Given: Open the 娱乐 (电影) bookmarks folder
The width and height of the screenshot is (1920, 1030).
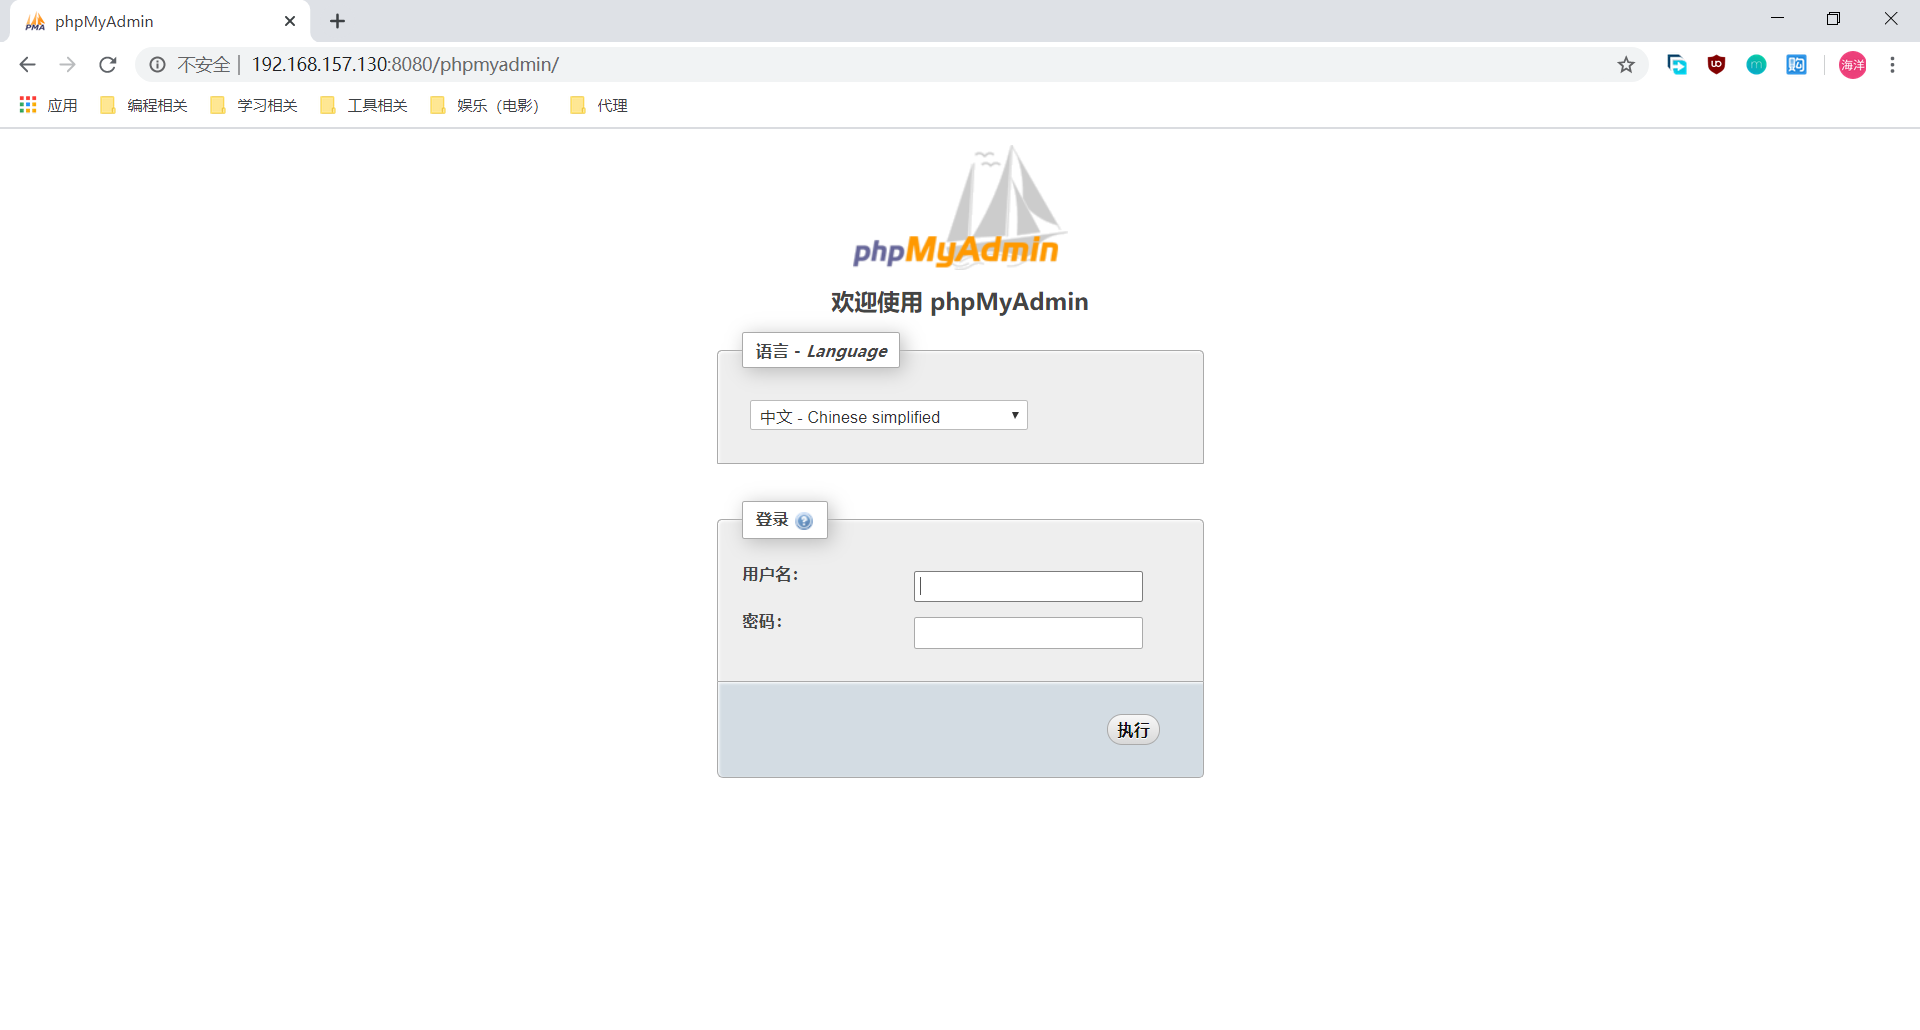Looking at the screenshot, I should [485, 105].
